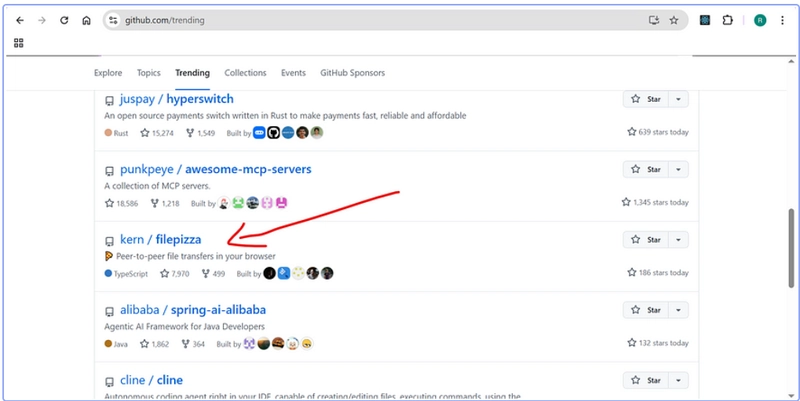Star the awesome-mcp-servers repository
This screenshot has height=401, width=800.
[646, 169]
